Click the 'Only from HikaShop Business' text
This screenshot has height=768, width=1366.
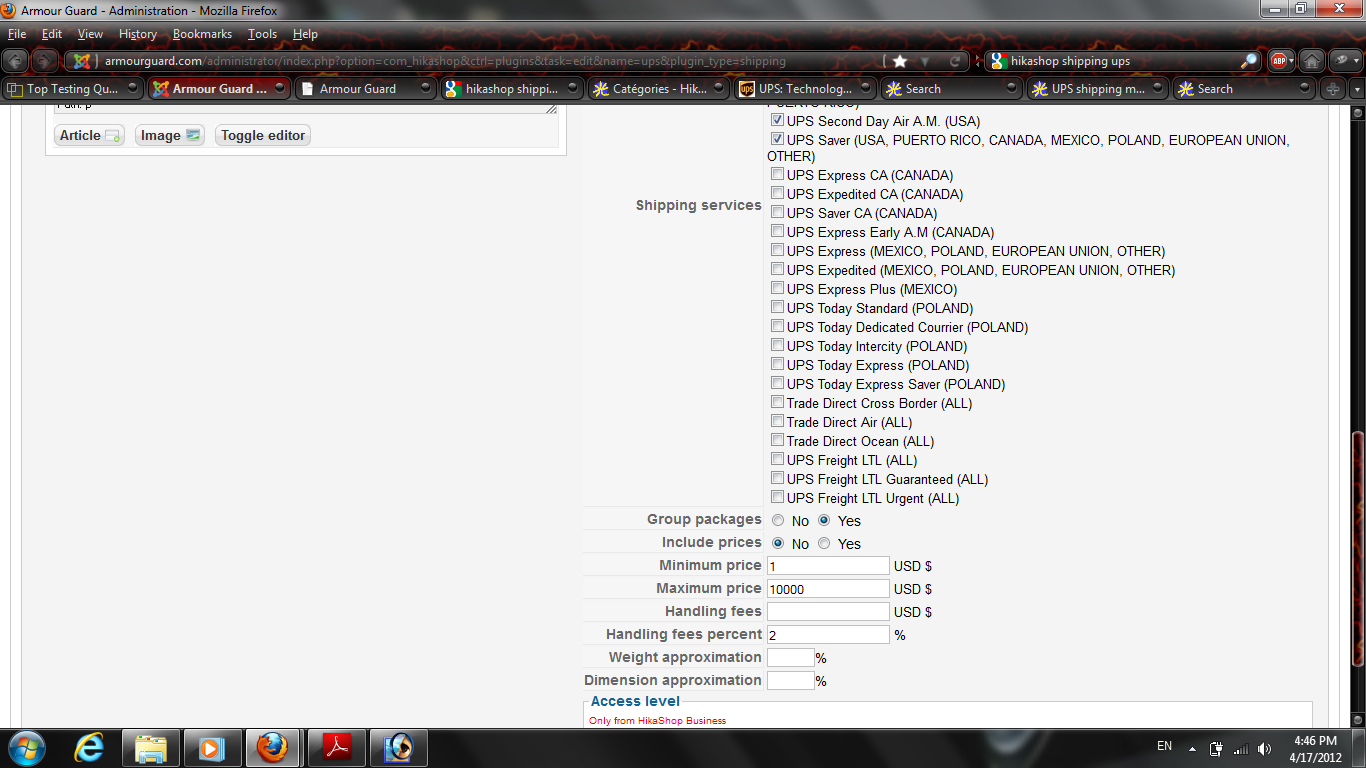click(657, 720)
